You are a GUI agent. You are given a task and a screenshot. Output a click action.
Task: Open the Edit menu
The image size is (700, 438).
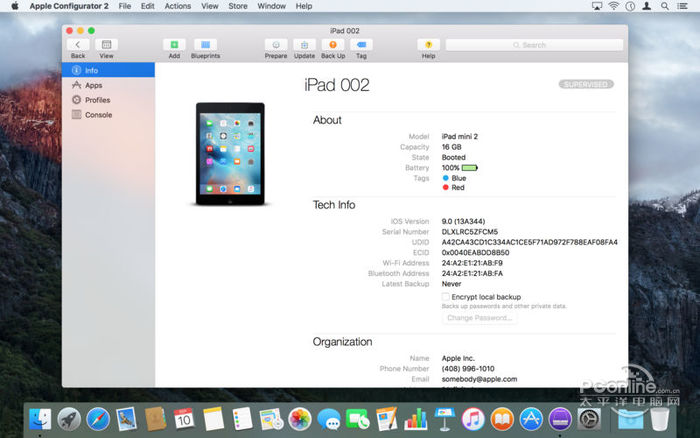coord(147,6)
